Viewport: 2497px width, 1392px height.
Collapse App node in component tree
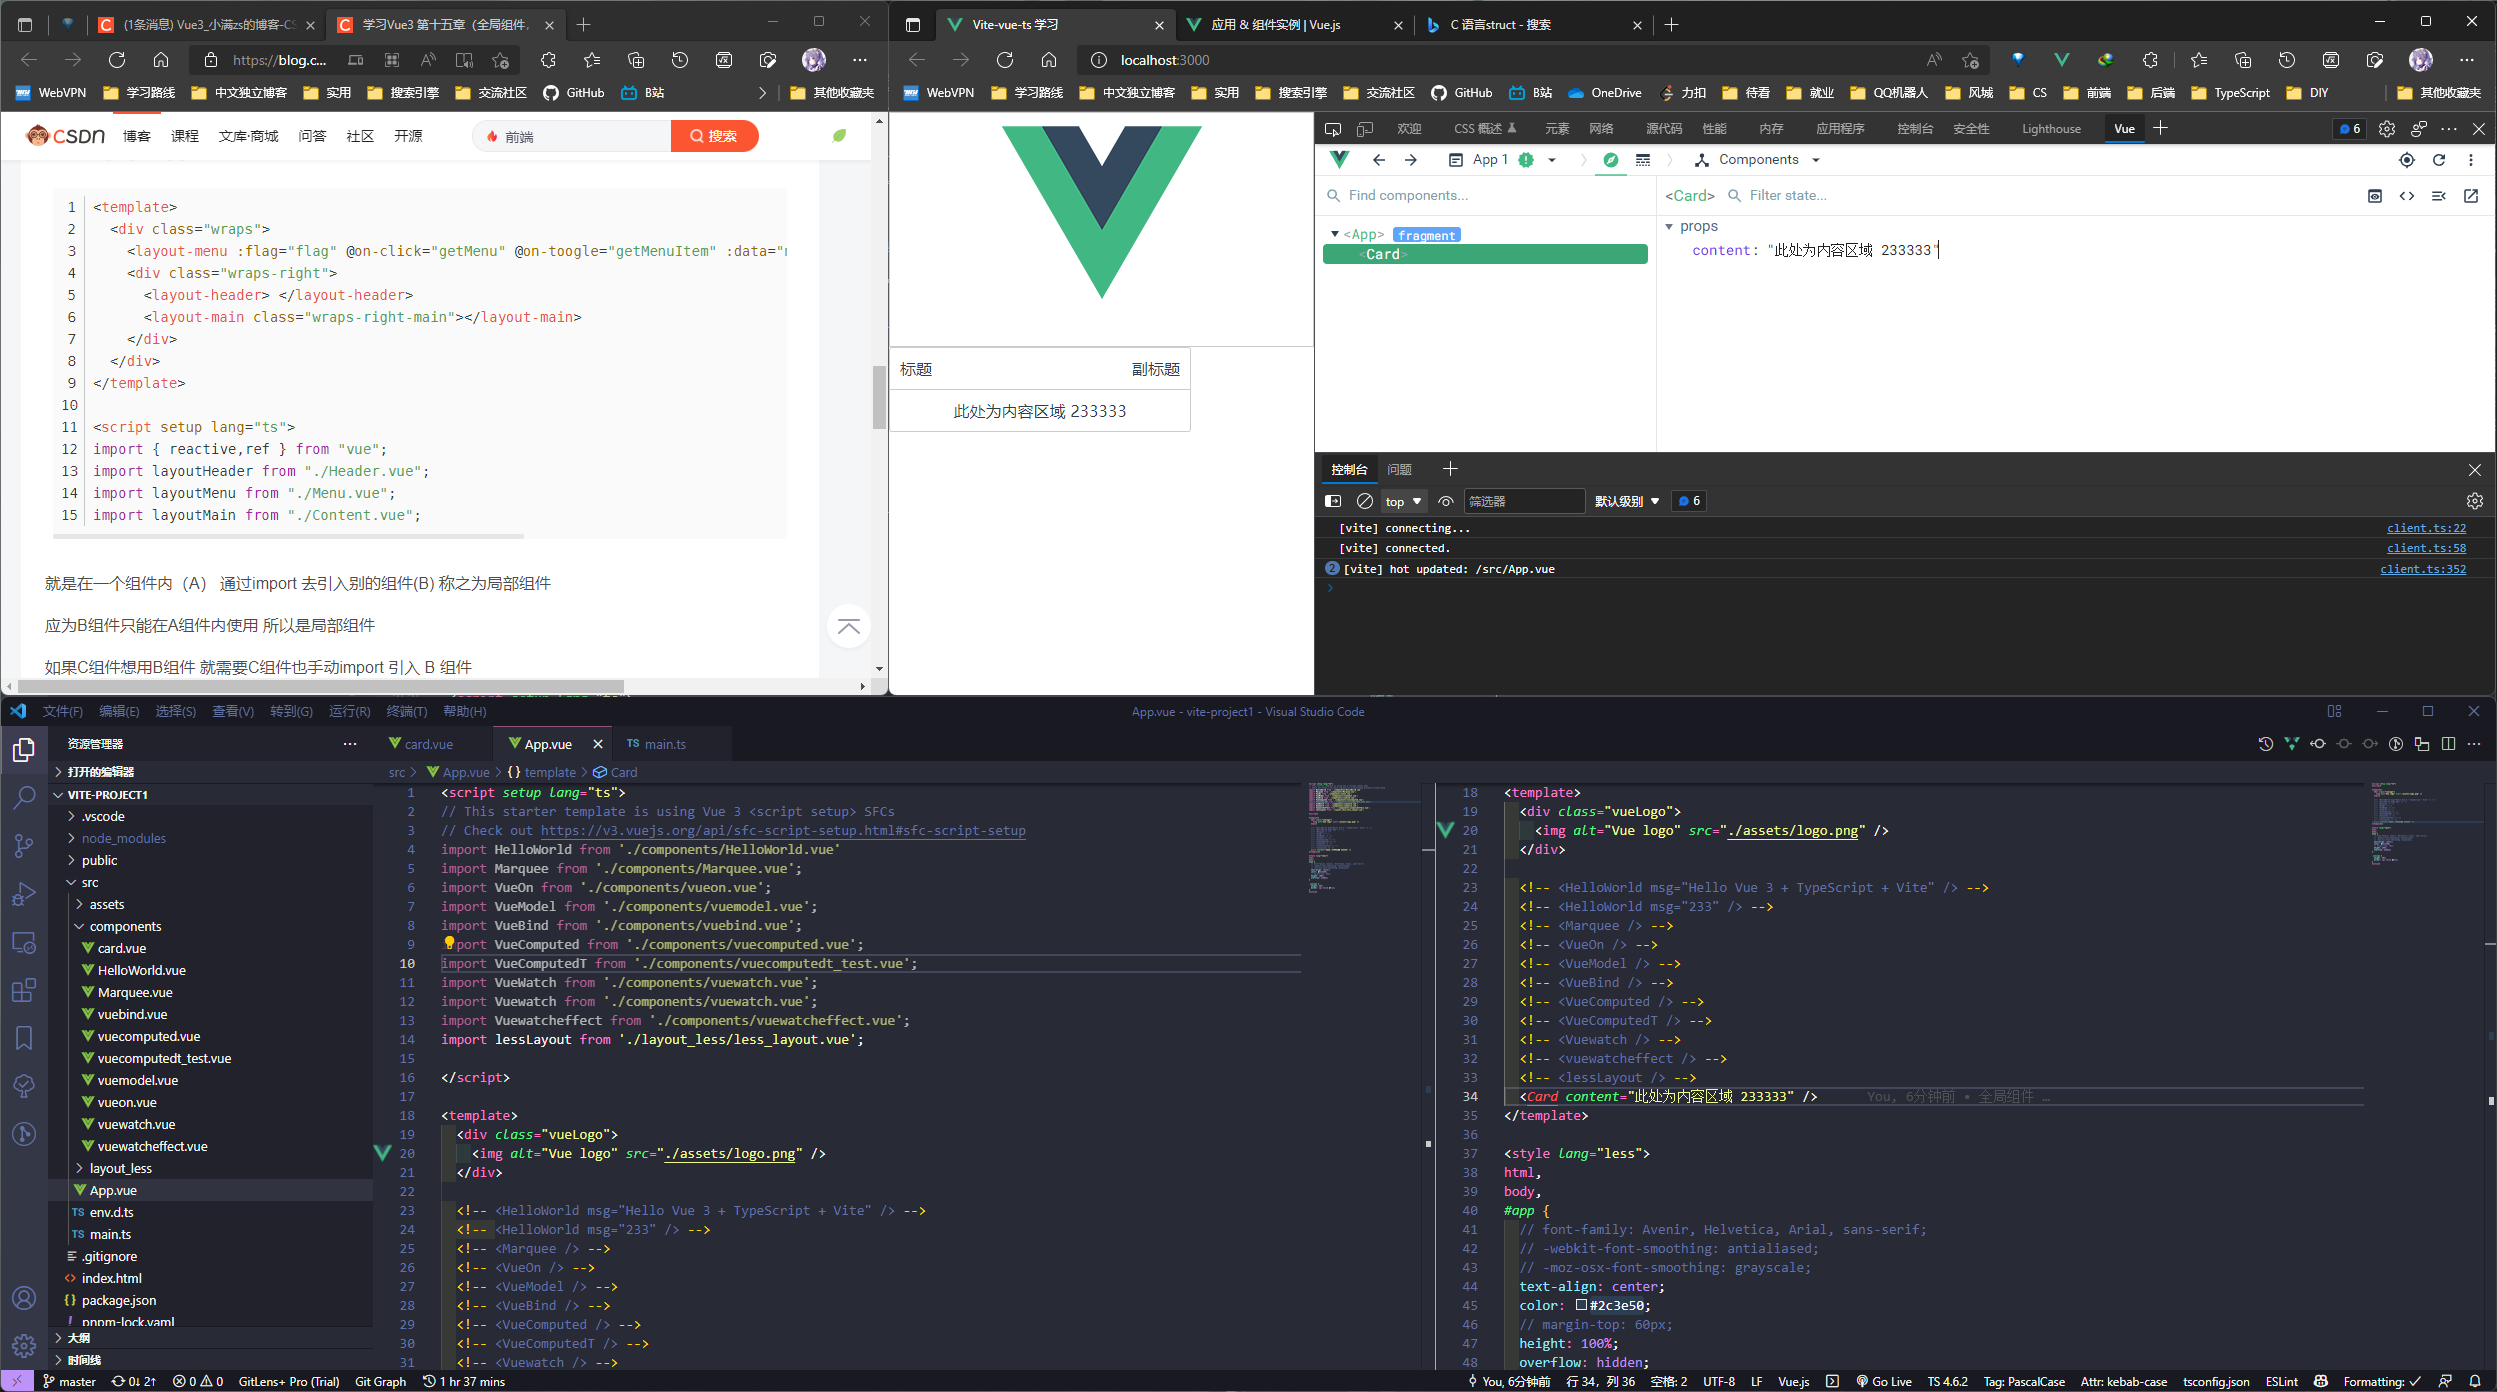[1335, 234]
